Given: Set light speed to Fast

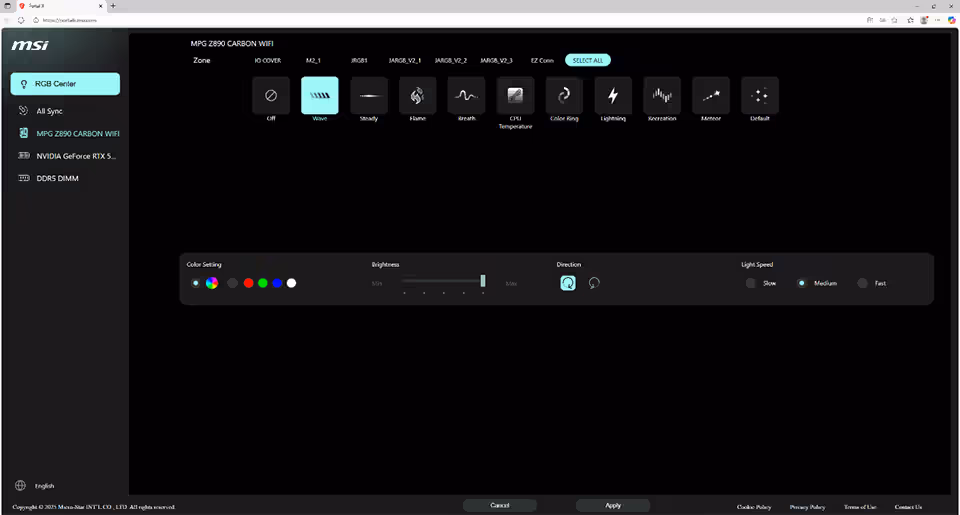Looking at the screenshot, I should click(862, 283).
